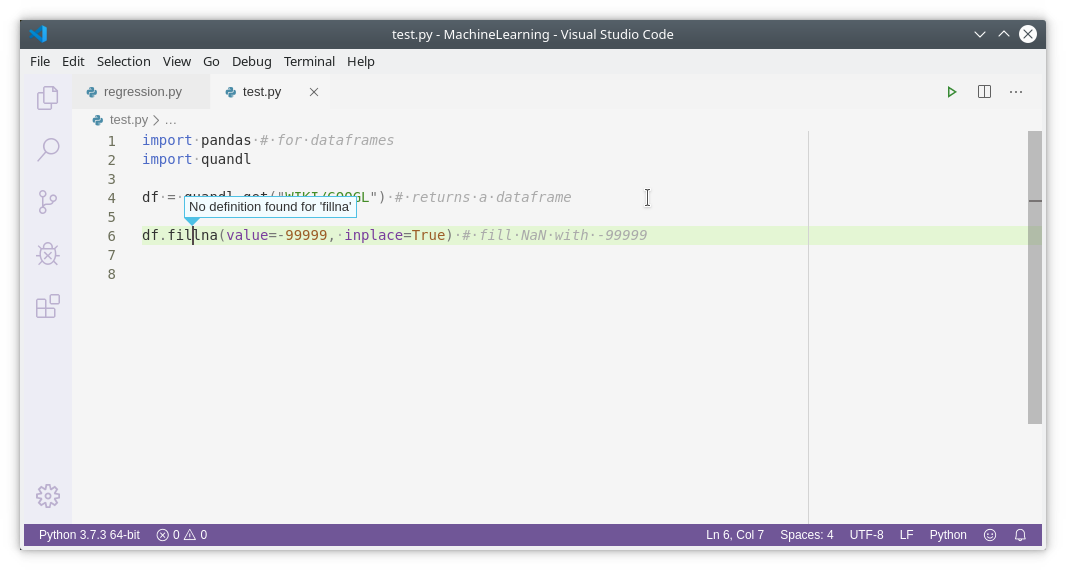The image size is (1066, 570).
Task: Click the VS Code logo in title bar
Action: click(39, 34)
